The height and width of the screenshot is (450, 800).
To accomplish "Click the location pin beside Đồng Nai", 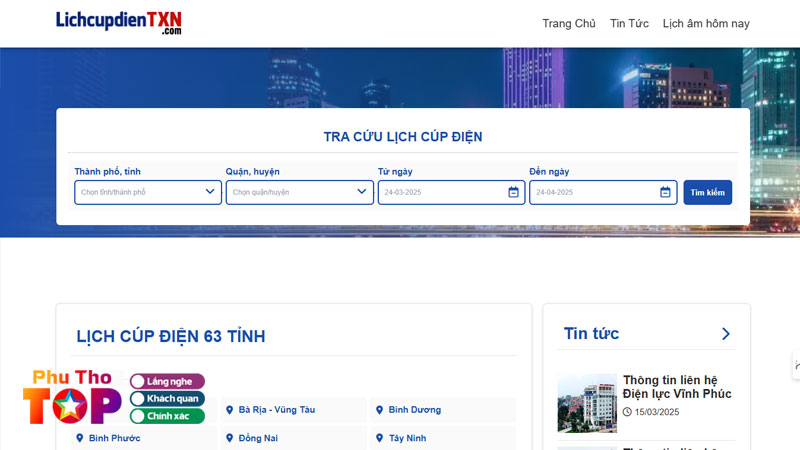I will click(230, 438).
